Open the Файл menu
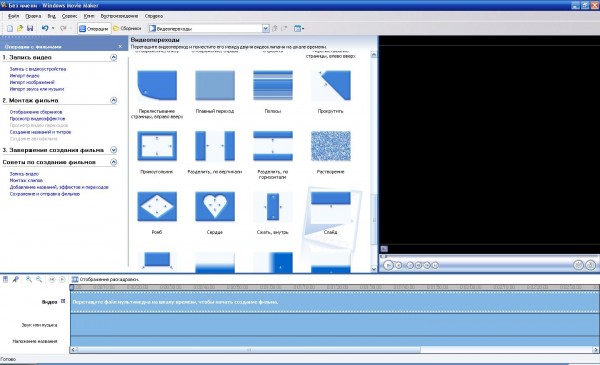600x365 pixels. pos(13,16)
